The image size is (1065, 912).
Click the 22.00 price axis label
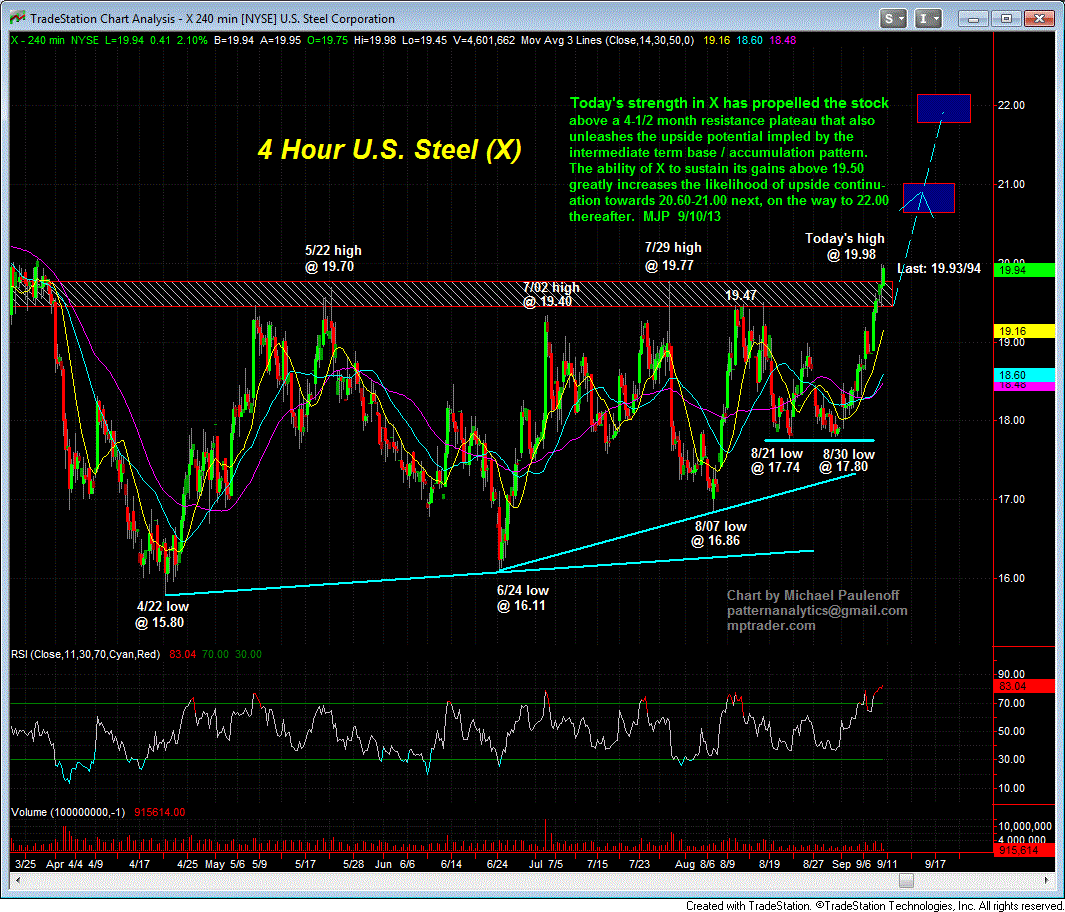pos(1011,105)
